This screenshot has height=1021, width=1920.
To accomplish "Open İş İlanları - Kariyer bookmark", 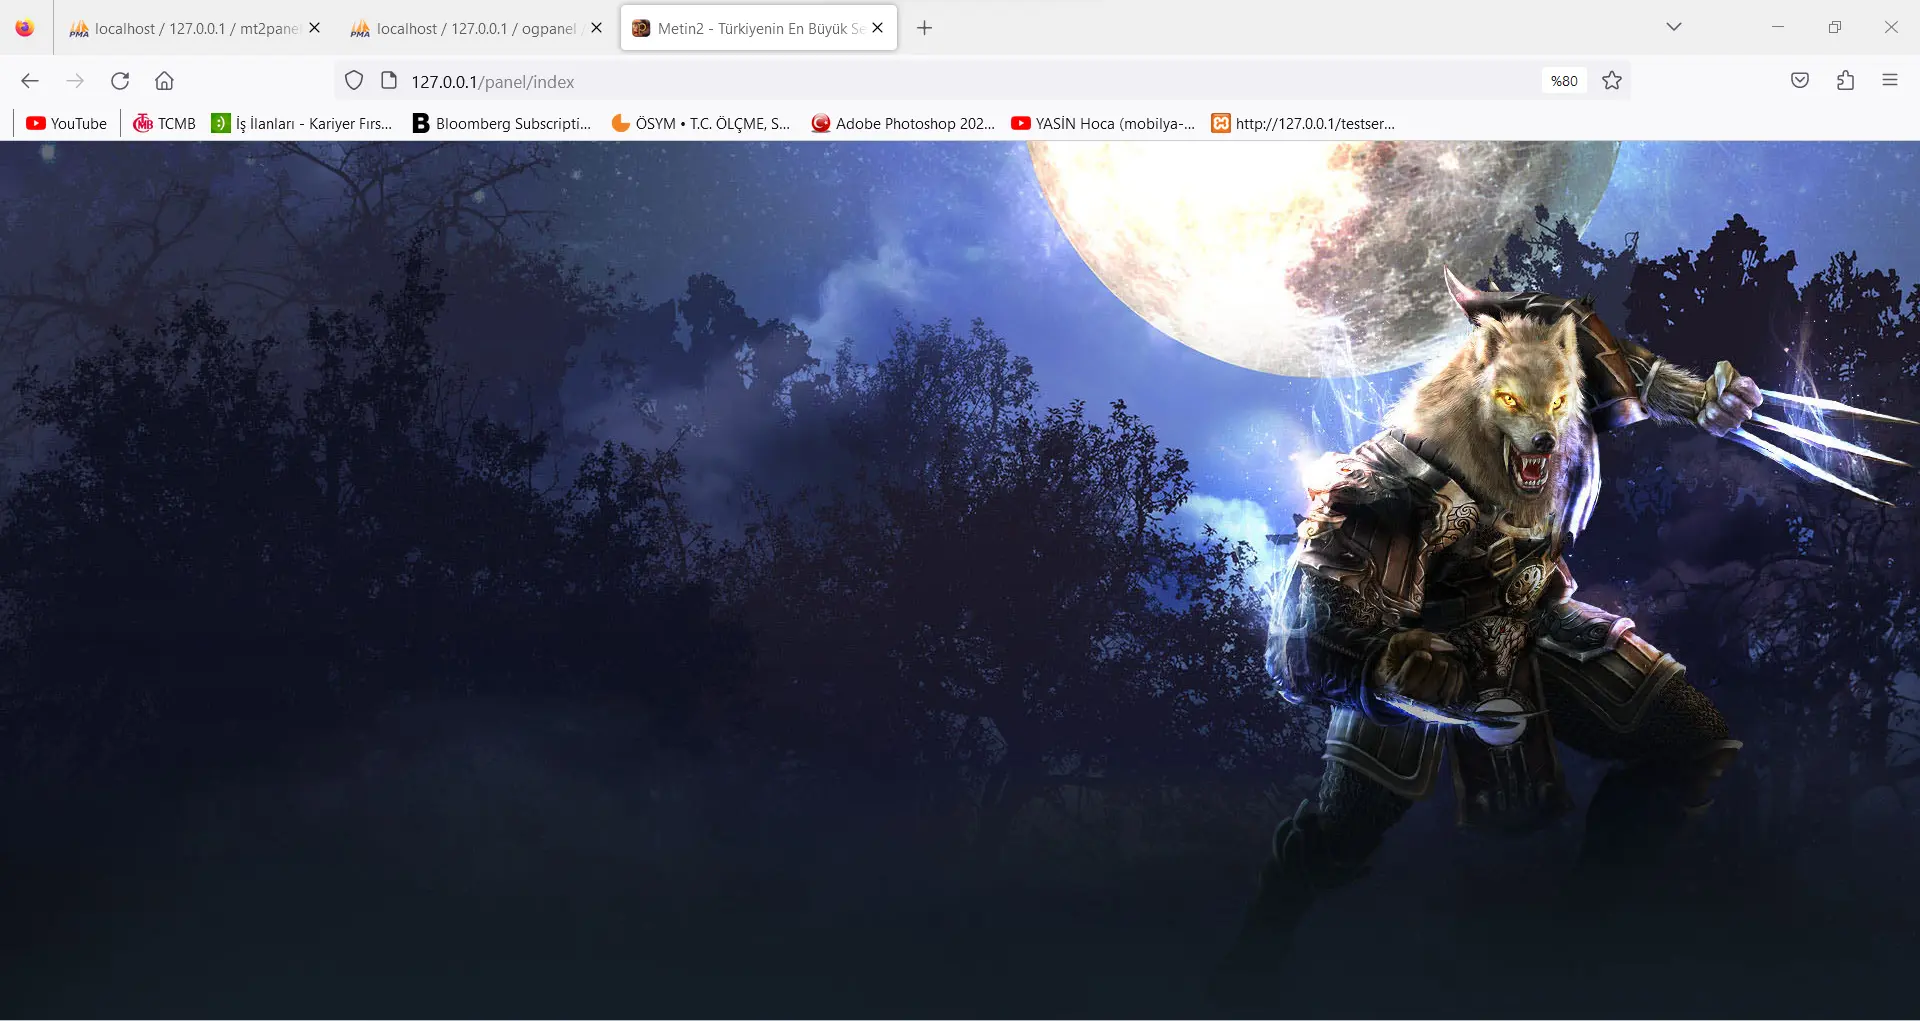I will [302, 123].
